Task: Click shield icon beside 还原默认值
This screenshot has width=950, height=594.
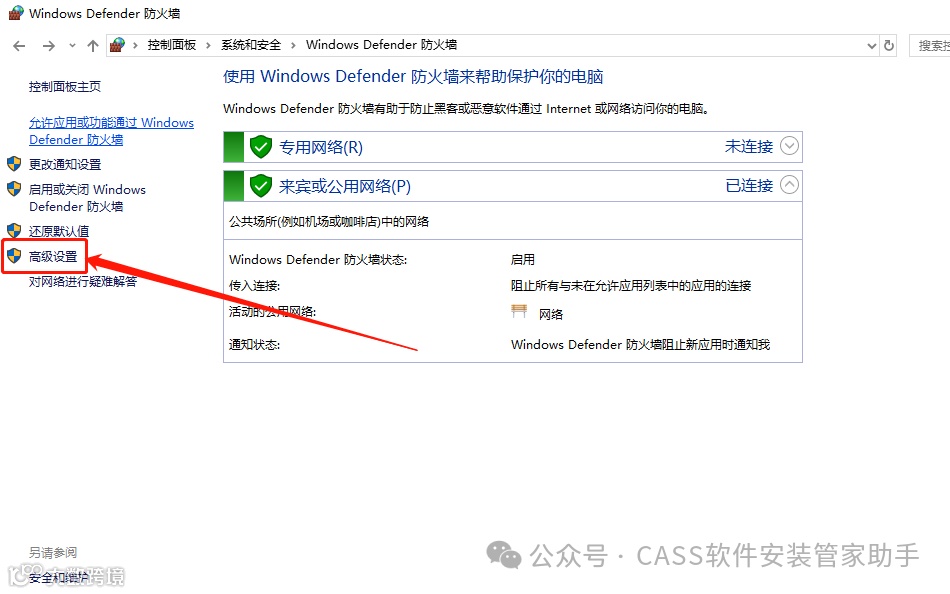Action: tap(14, 230)
